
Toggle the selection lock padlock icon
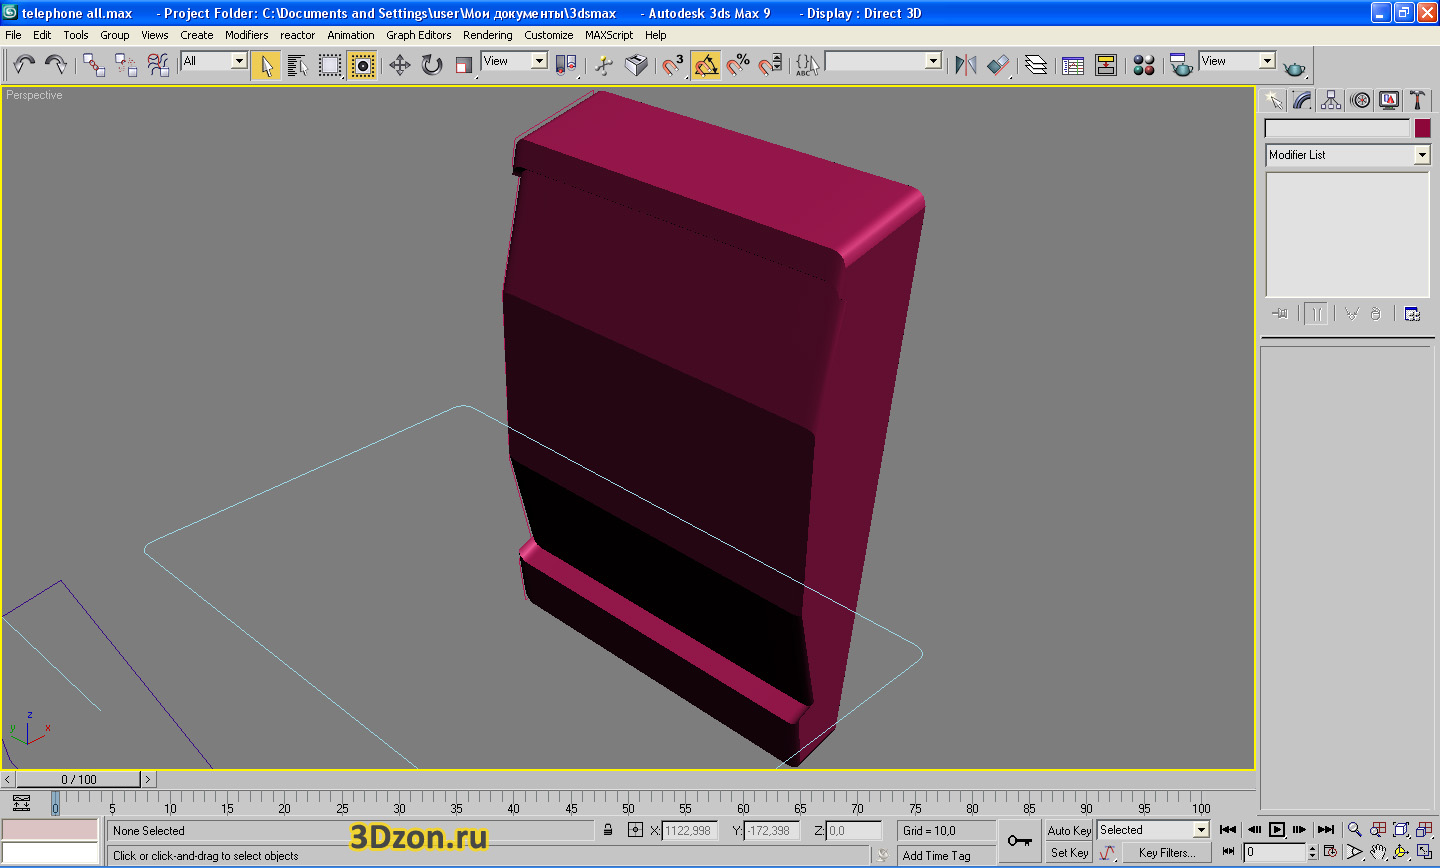(608, 830)
